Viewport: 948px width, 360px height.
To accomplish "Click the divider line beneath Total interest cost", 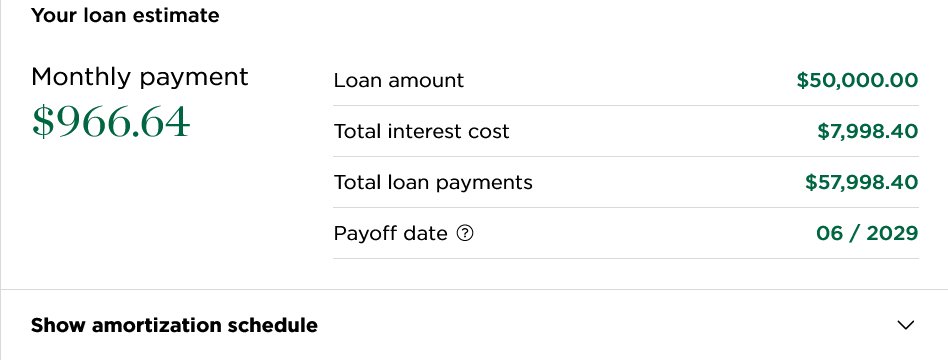I will [626, 157].
